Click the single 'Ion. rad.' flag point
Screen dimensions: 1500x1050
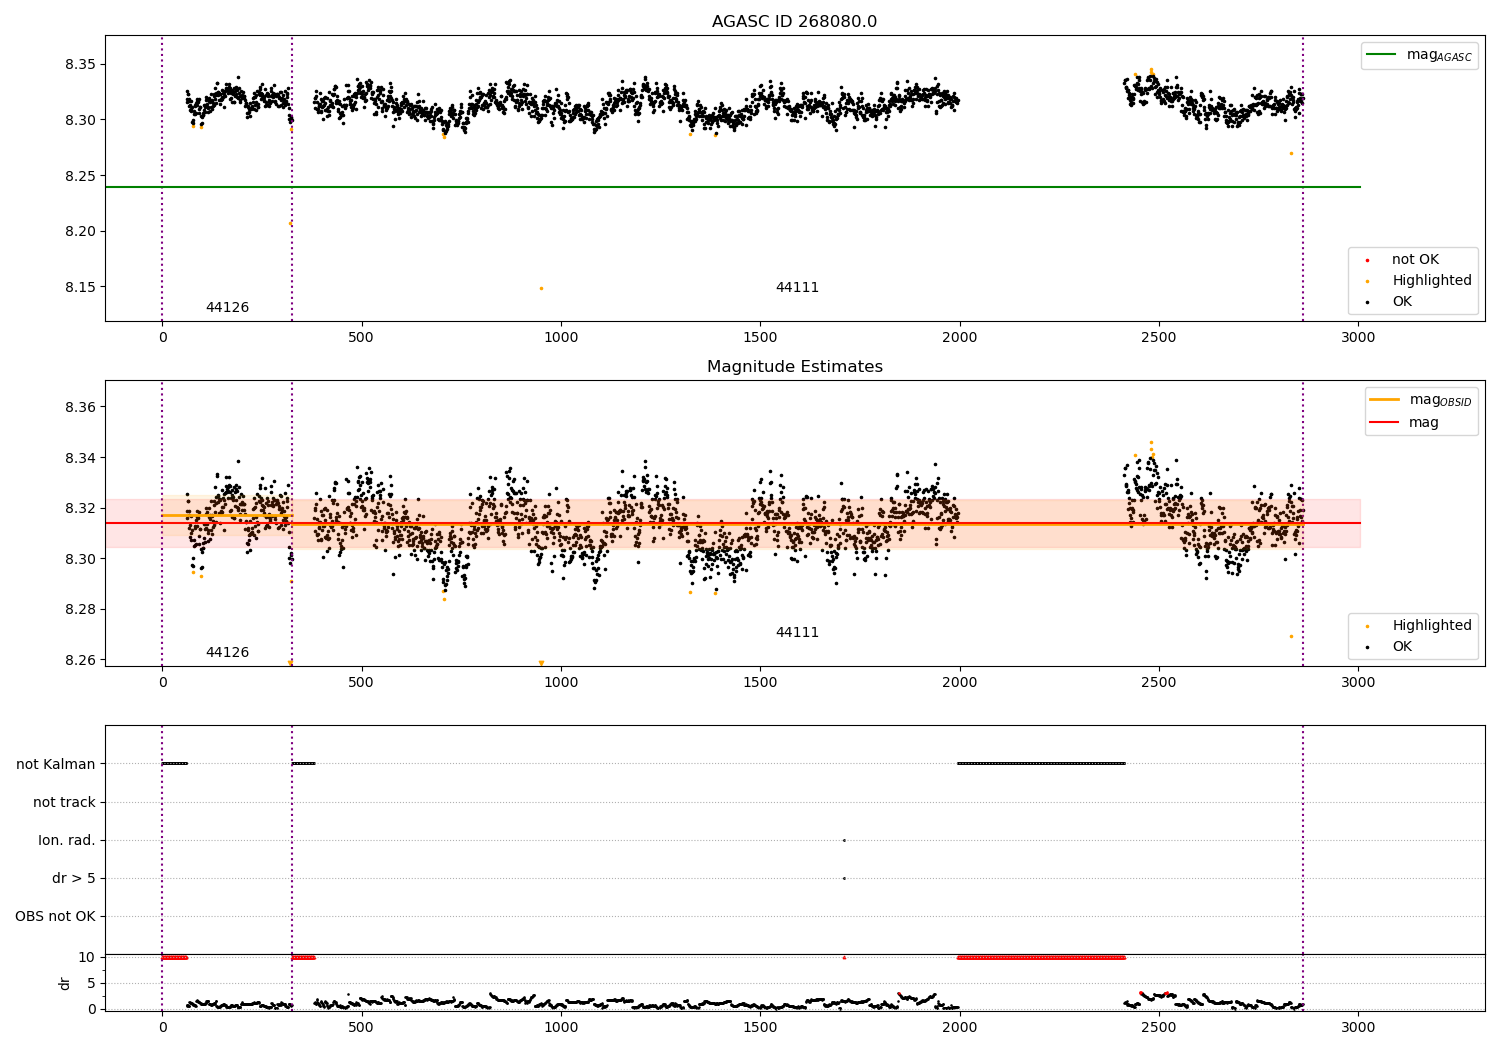(844, 841)
